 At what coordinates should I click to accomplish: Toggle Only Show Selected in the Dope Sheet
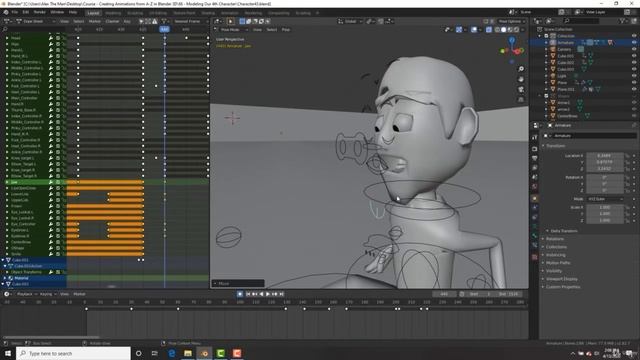click(141, 21)
